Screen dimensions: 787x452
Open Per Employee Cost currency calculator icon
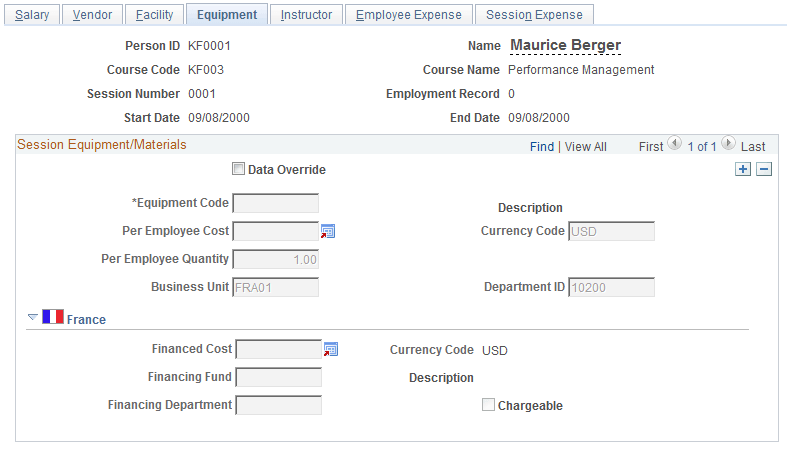[329, 231]
